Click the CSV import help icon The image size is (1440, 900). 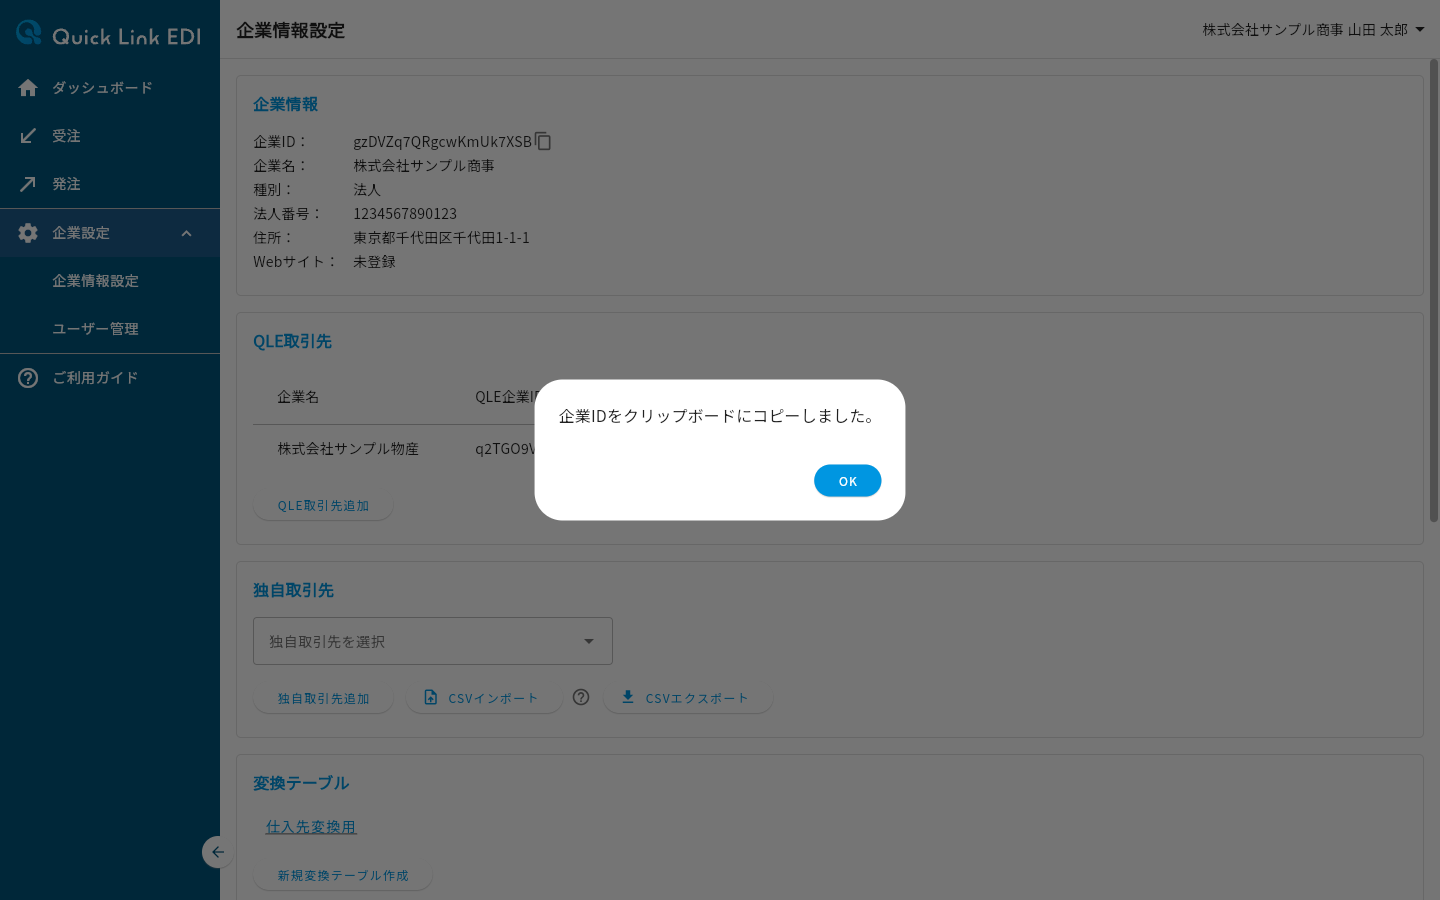click(x=581, y=697)
